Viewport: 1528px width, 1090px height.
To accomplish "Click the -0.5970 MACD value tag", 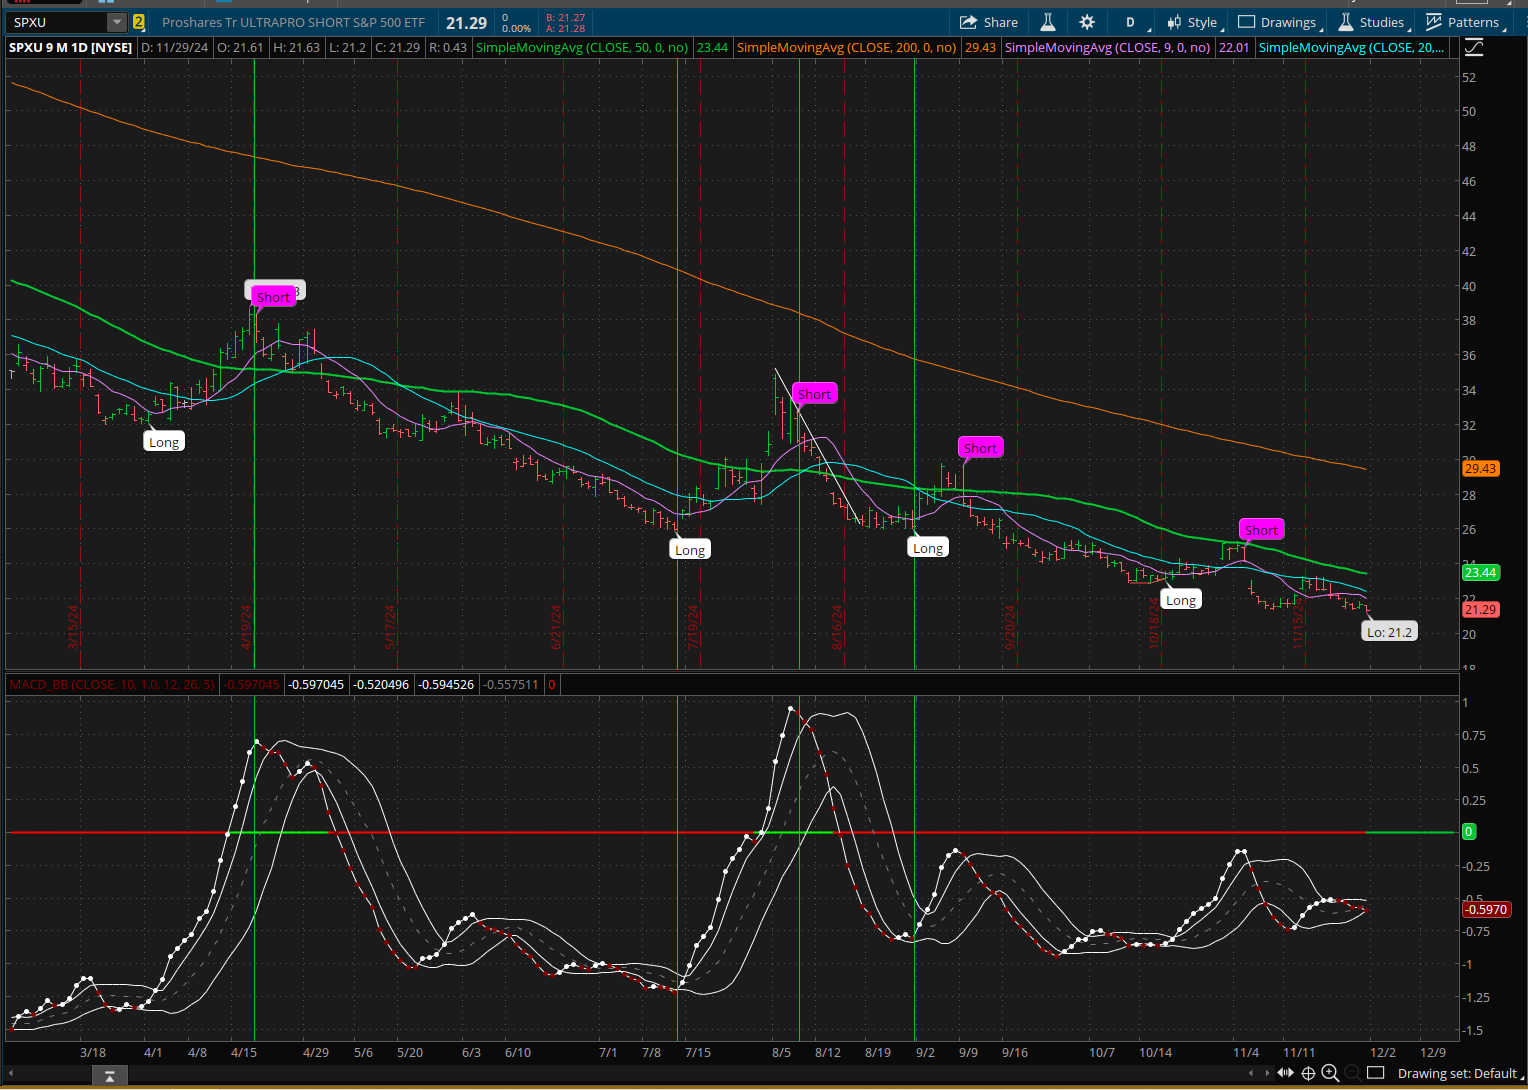I will coord(1487,909).
